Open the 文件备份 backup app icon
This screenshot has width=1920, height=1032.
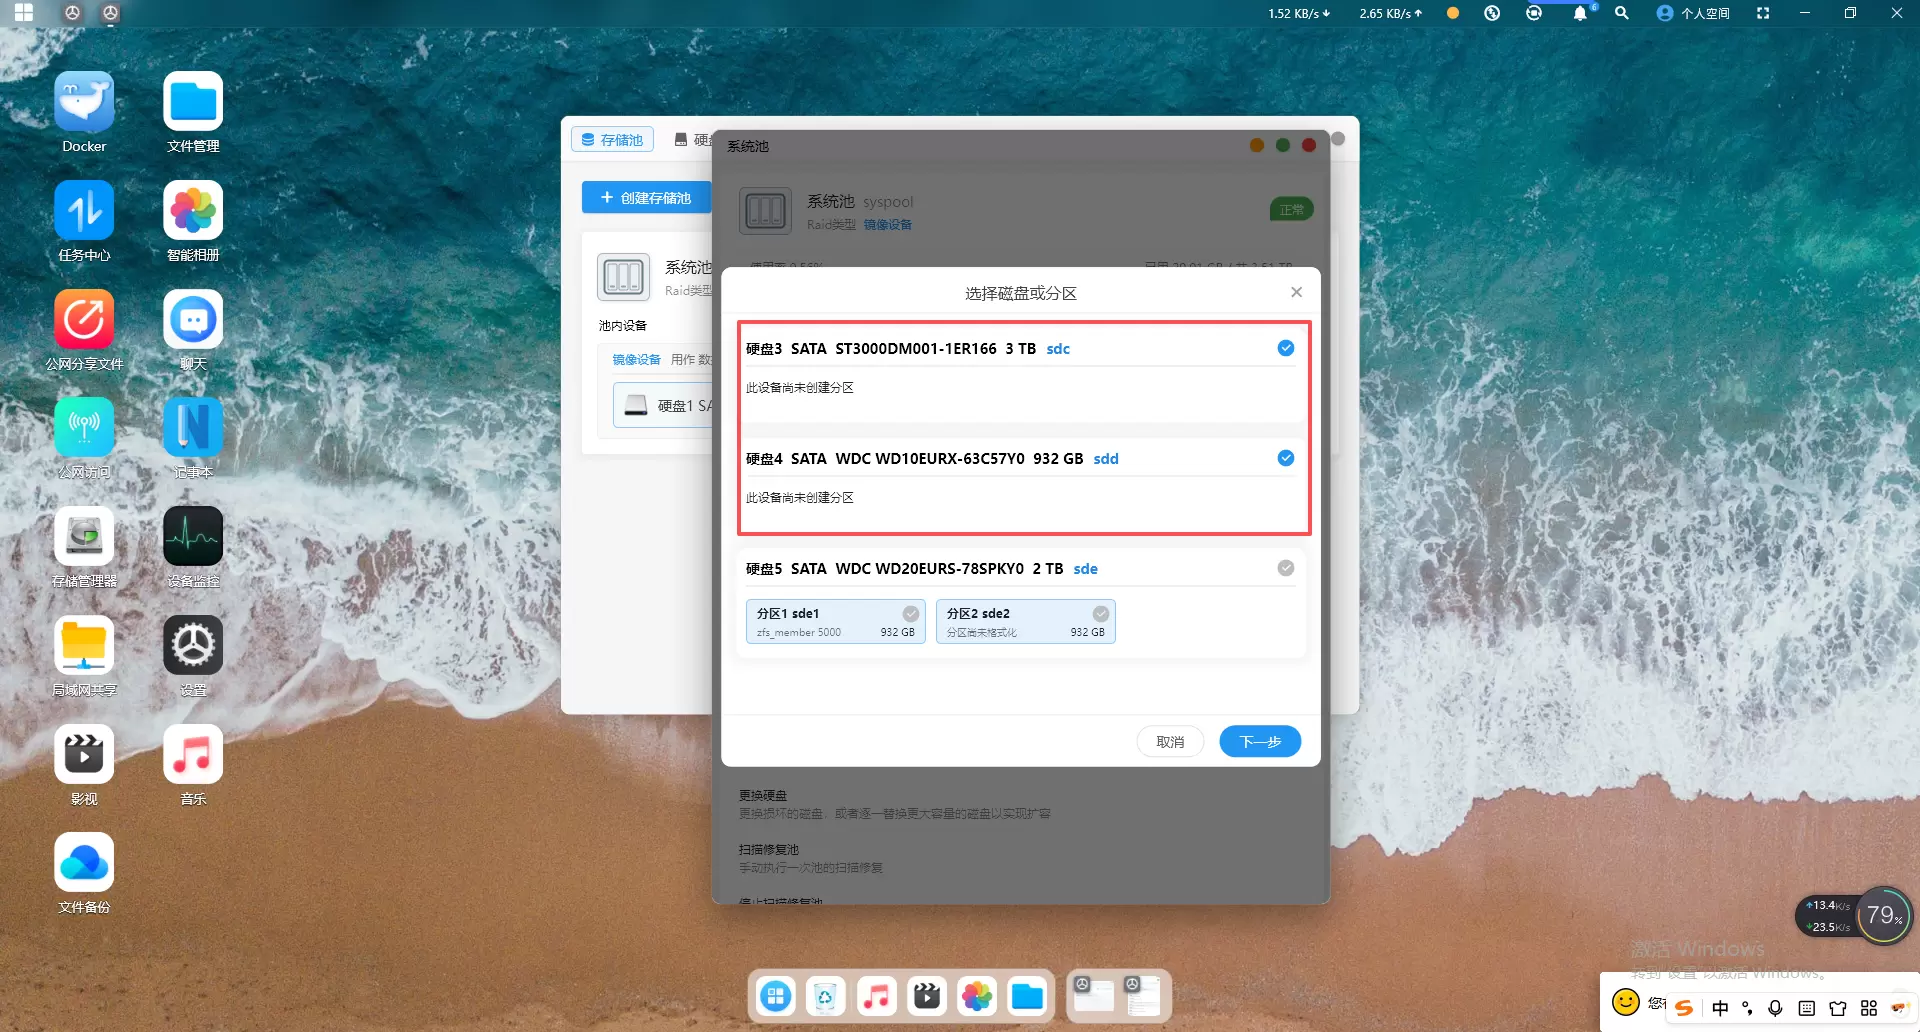tap(84, 863)
